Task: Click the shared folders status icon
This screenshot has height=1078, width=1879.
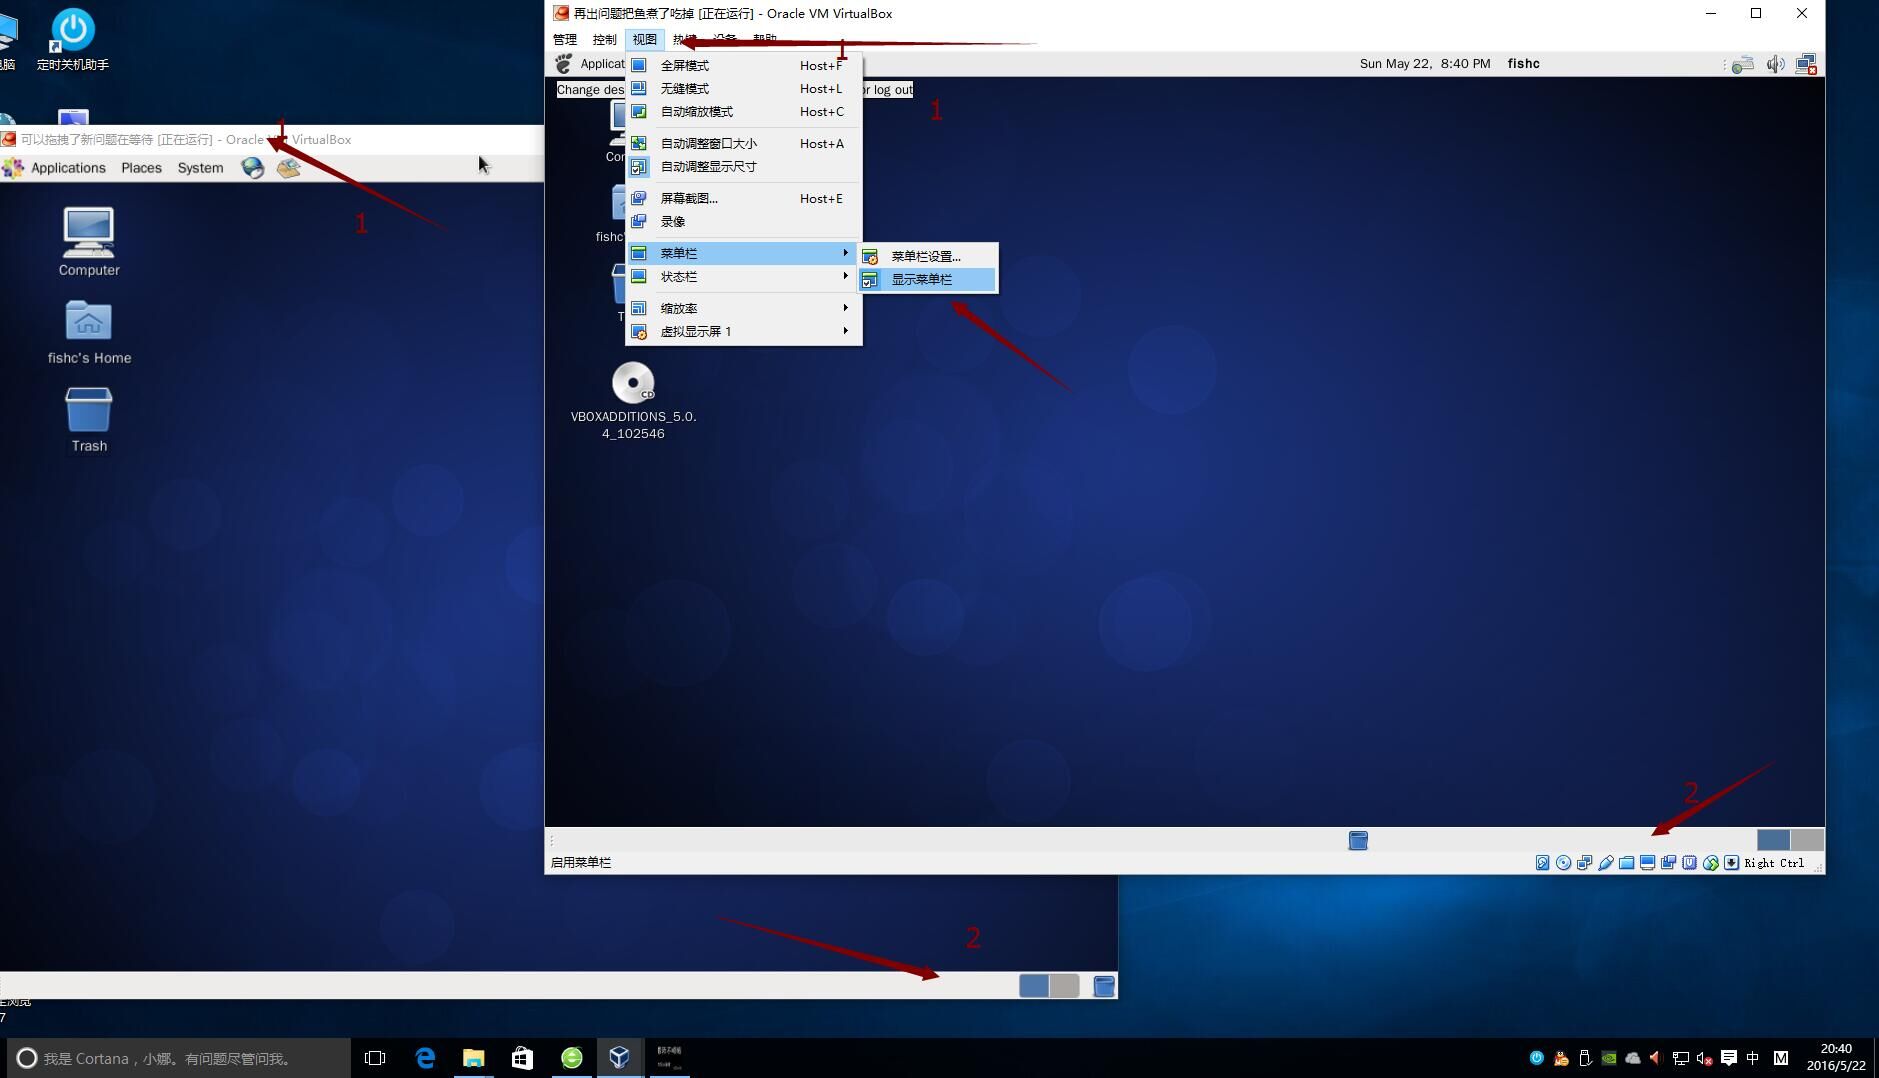Action: click(x=1626, y=863)
